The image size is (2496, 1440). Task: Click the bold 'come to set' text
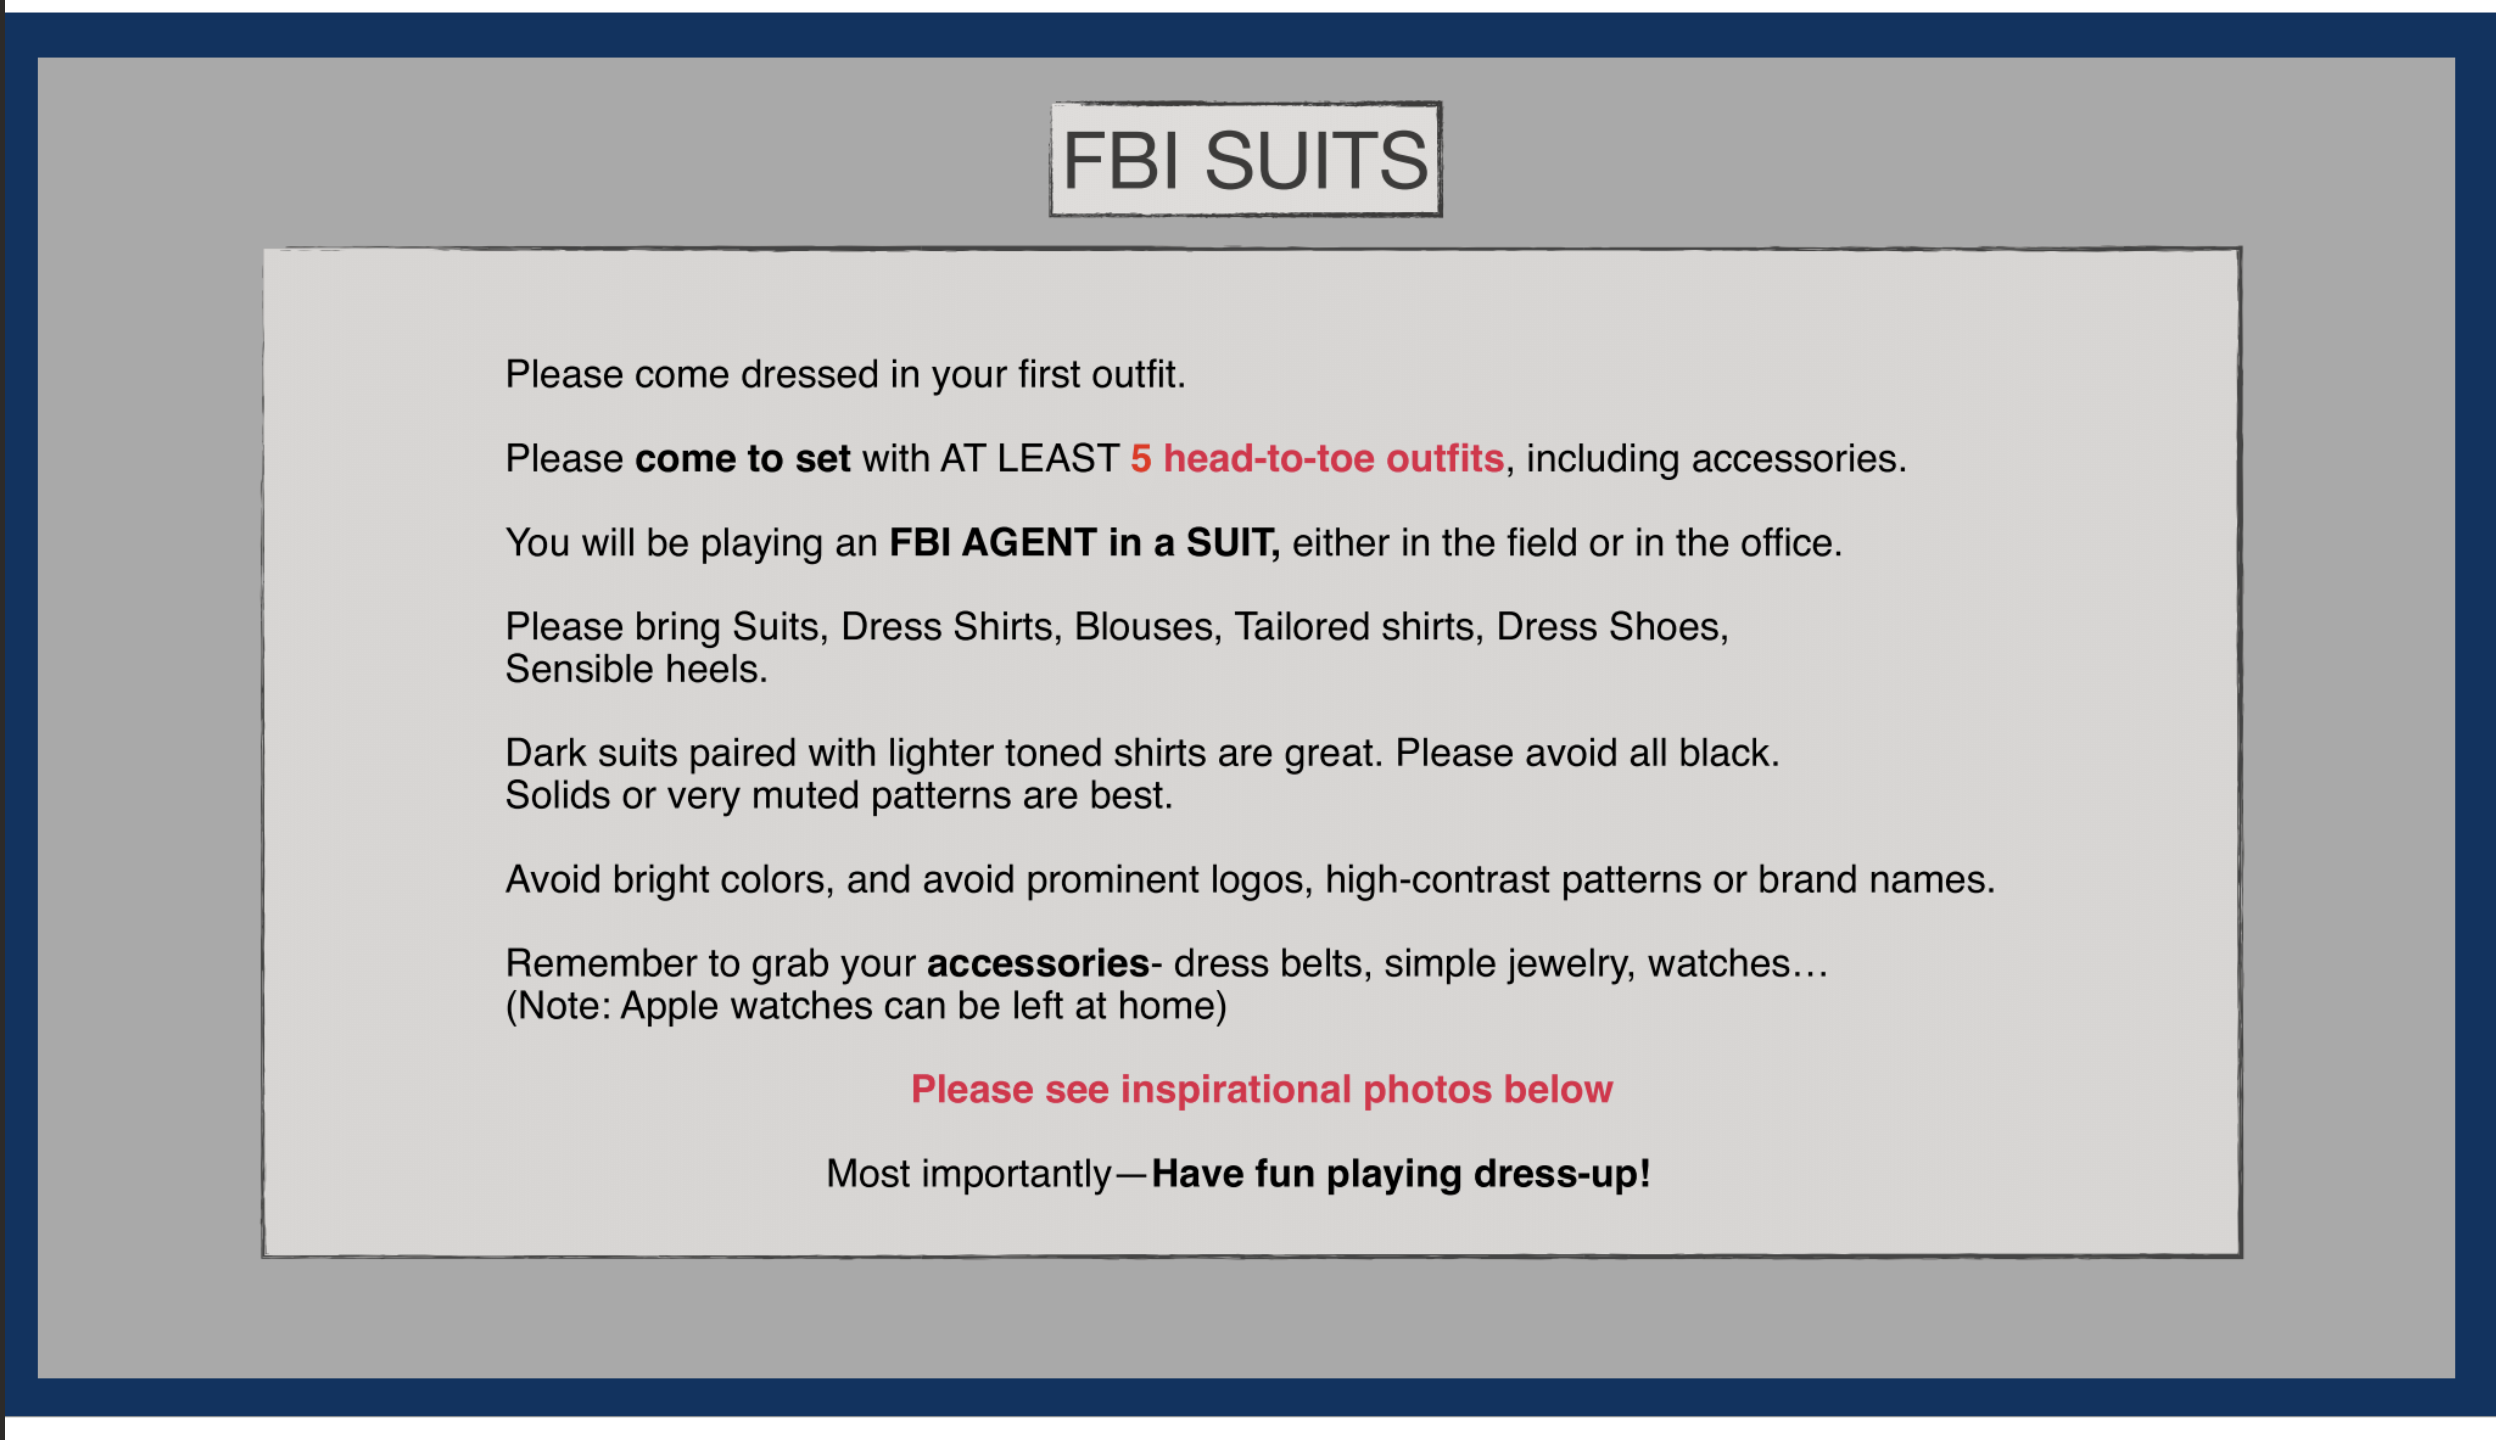point(742,458)
